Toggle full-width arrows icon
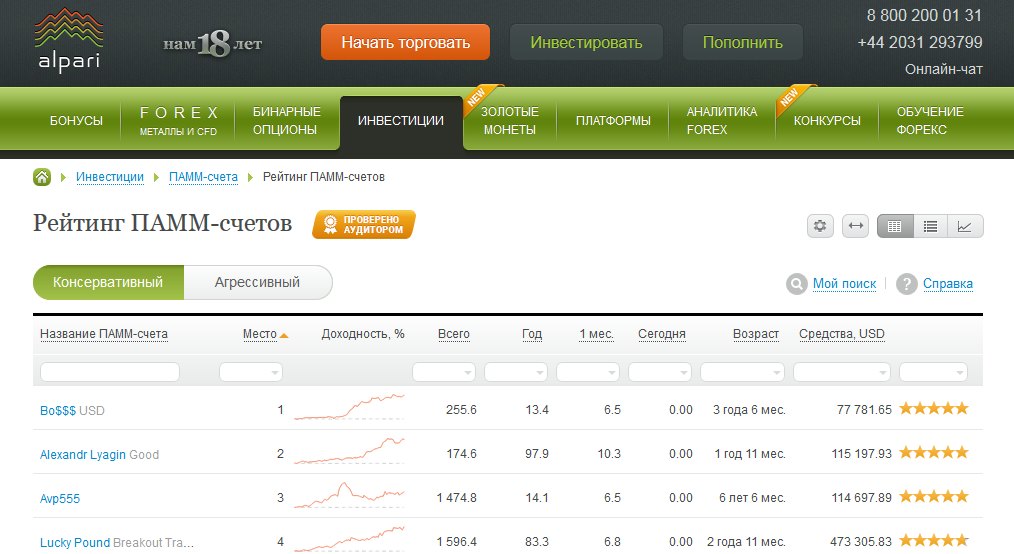This screenshot has width=1014, height=554. (856, 226)
